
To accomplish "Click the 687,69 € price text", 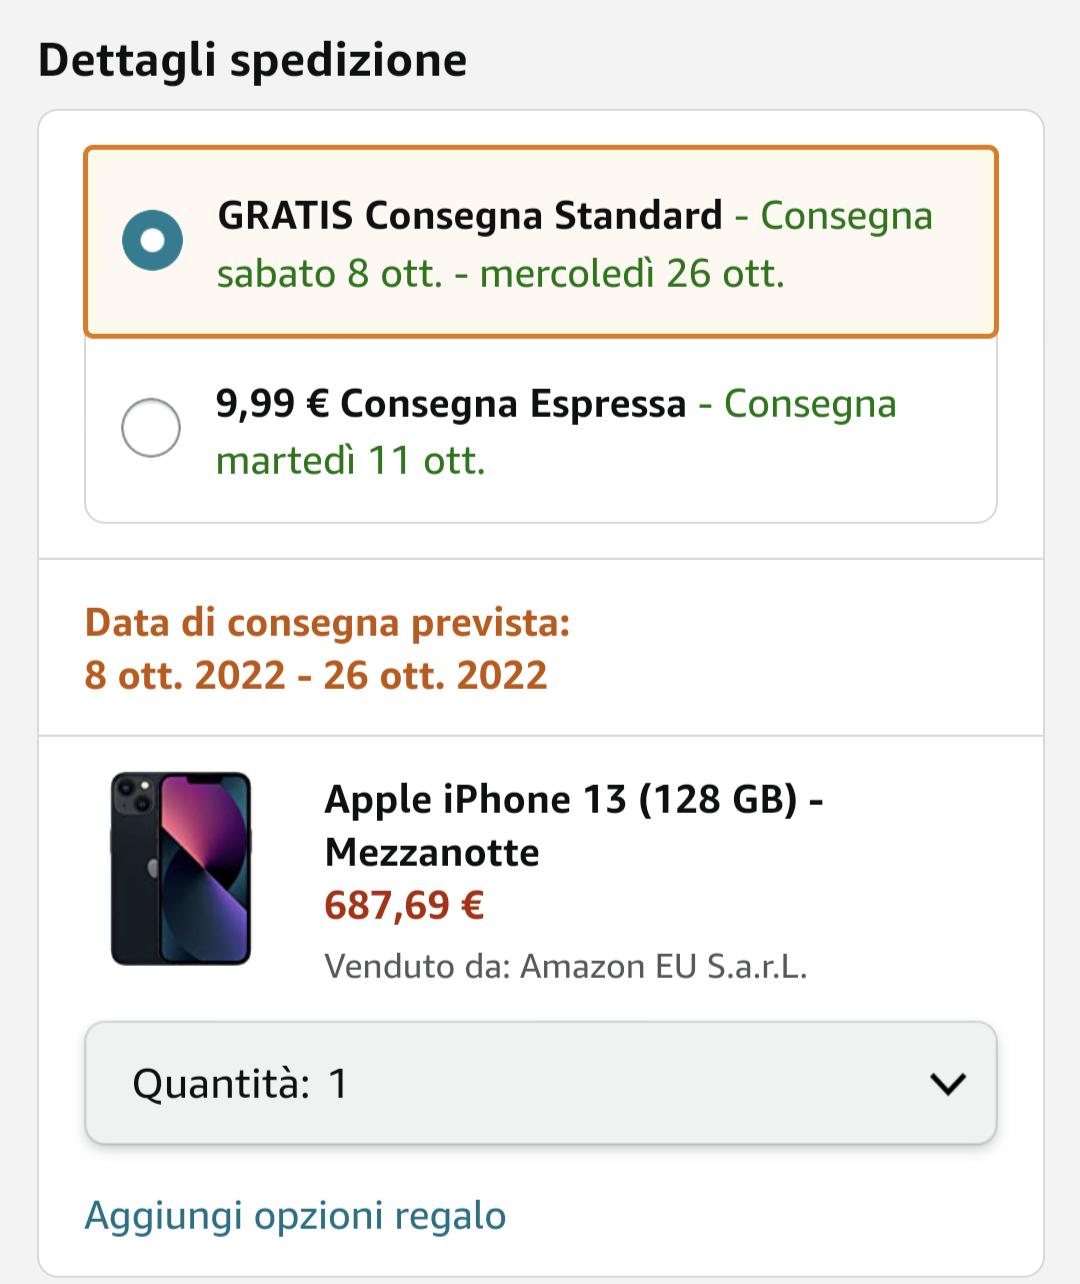I will (404, 906).
